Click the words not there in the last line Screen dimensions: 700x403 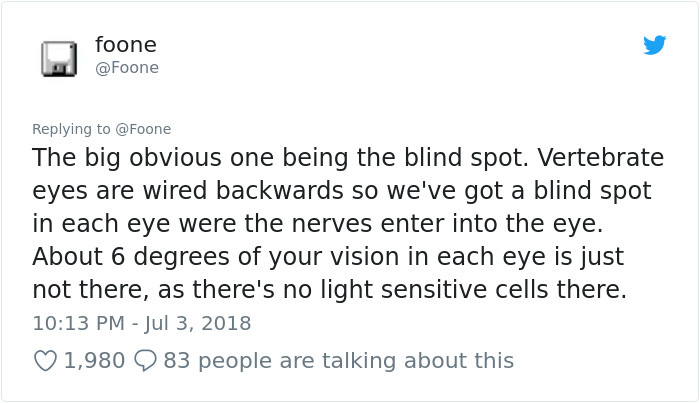point(90,290)
